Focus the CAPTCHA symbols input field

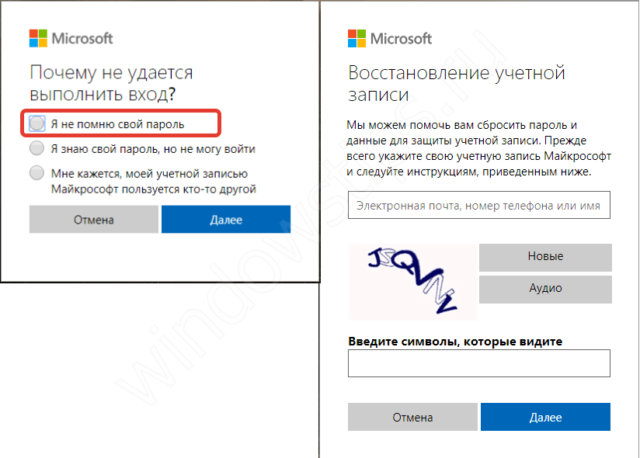pos(479,363)
